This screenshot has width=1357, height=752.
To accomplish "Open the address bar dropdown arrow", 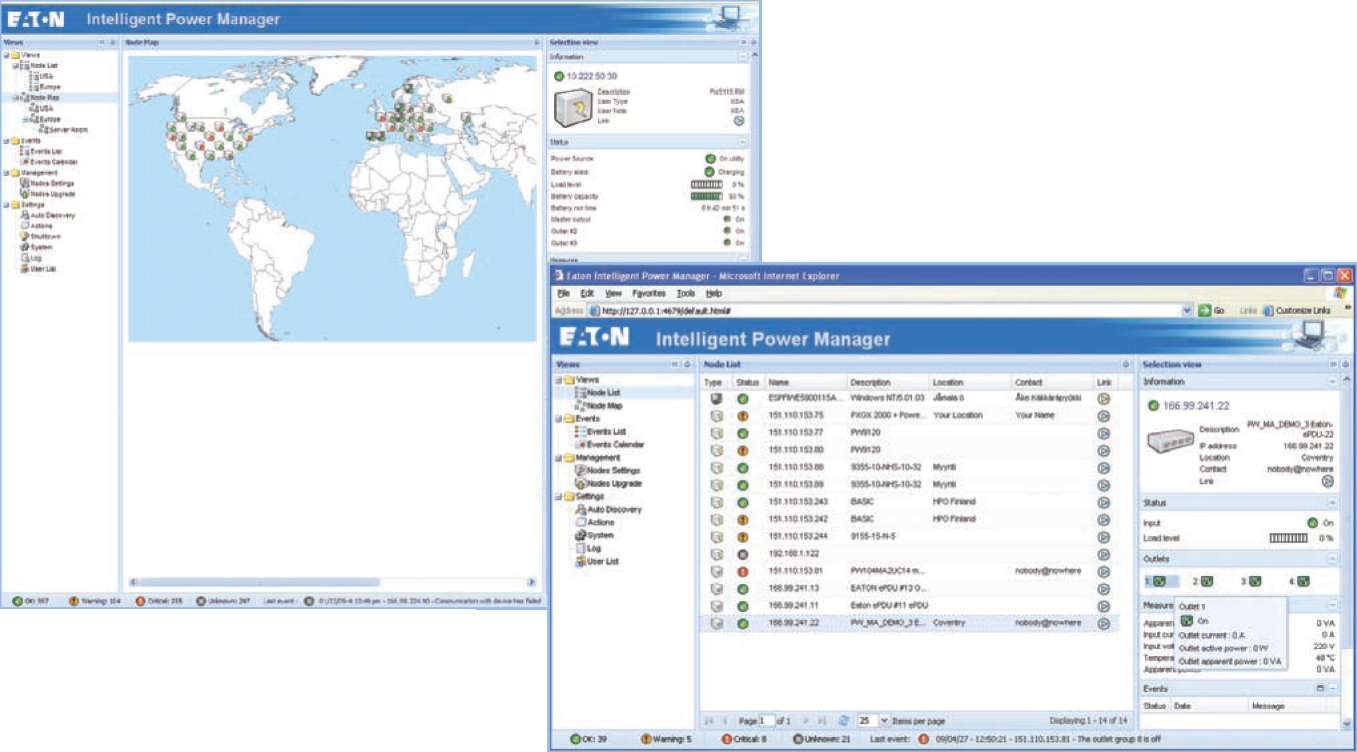I will click(1187, 311).
